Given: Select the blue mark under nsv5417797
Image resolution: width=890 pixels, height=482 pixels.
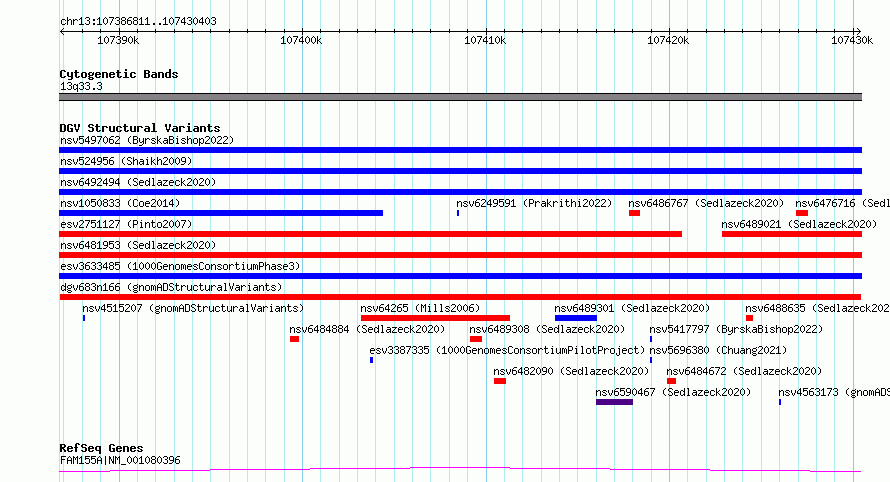Looking at the screenshot, I should pos(651,339).
